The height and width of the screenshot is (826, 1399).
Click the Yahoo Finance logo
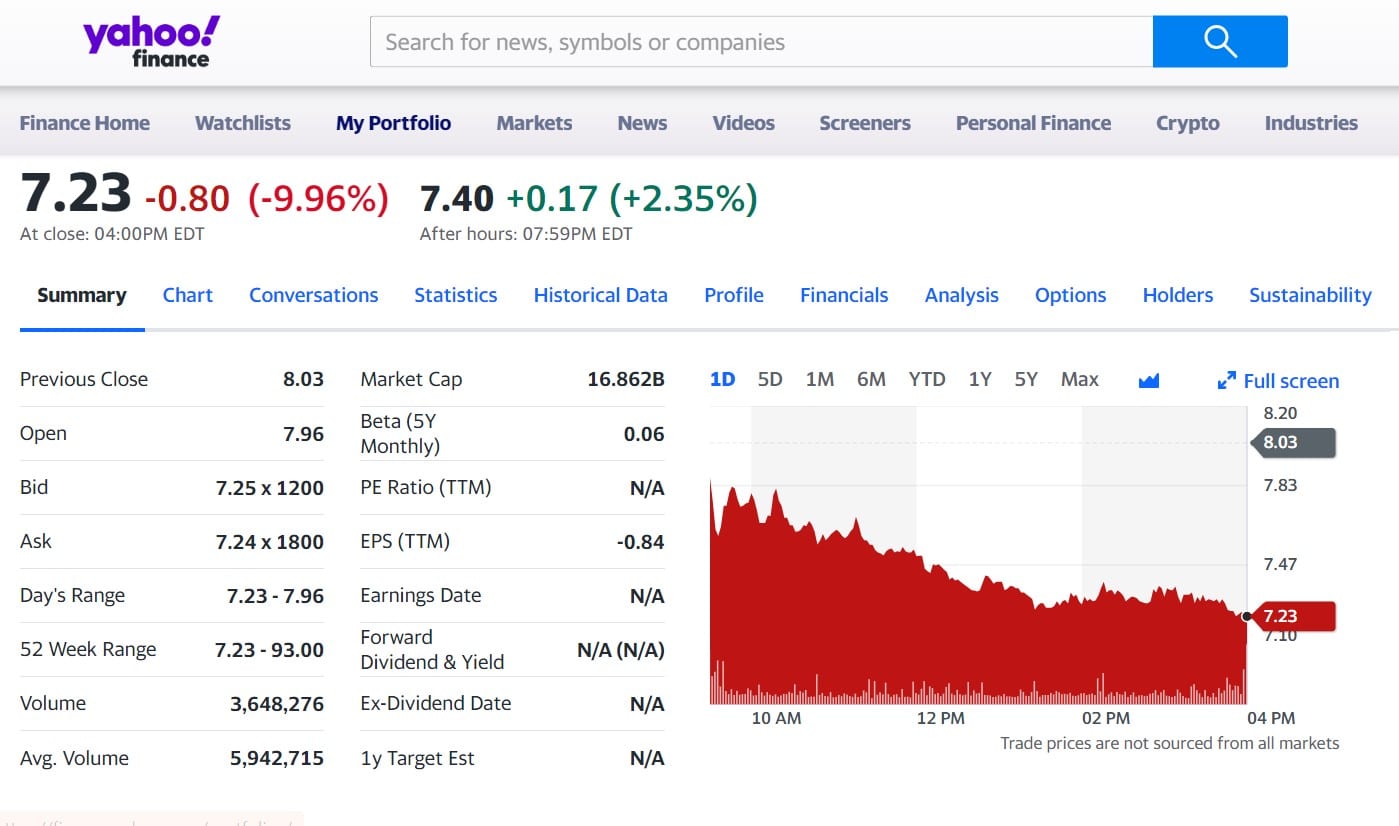pyautogui.click(x=151, y=42)
